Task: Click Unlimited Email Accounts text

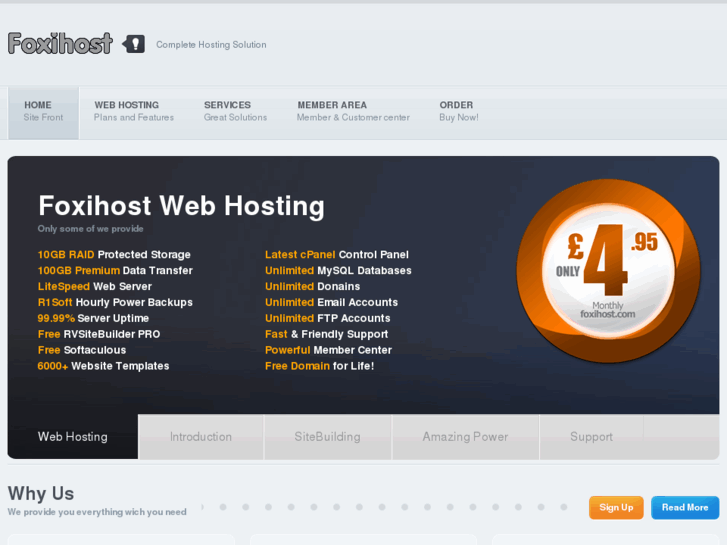Action: (x=331, y=302)
